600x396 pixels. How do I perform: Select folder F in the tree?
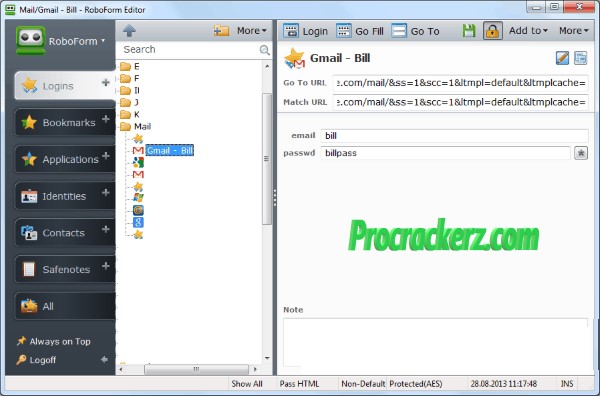(x=130, y=78)
